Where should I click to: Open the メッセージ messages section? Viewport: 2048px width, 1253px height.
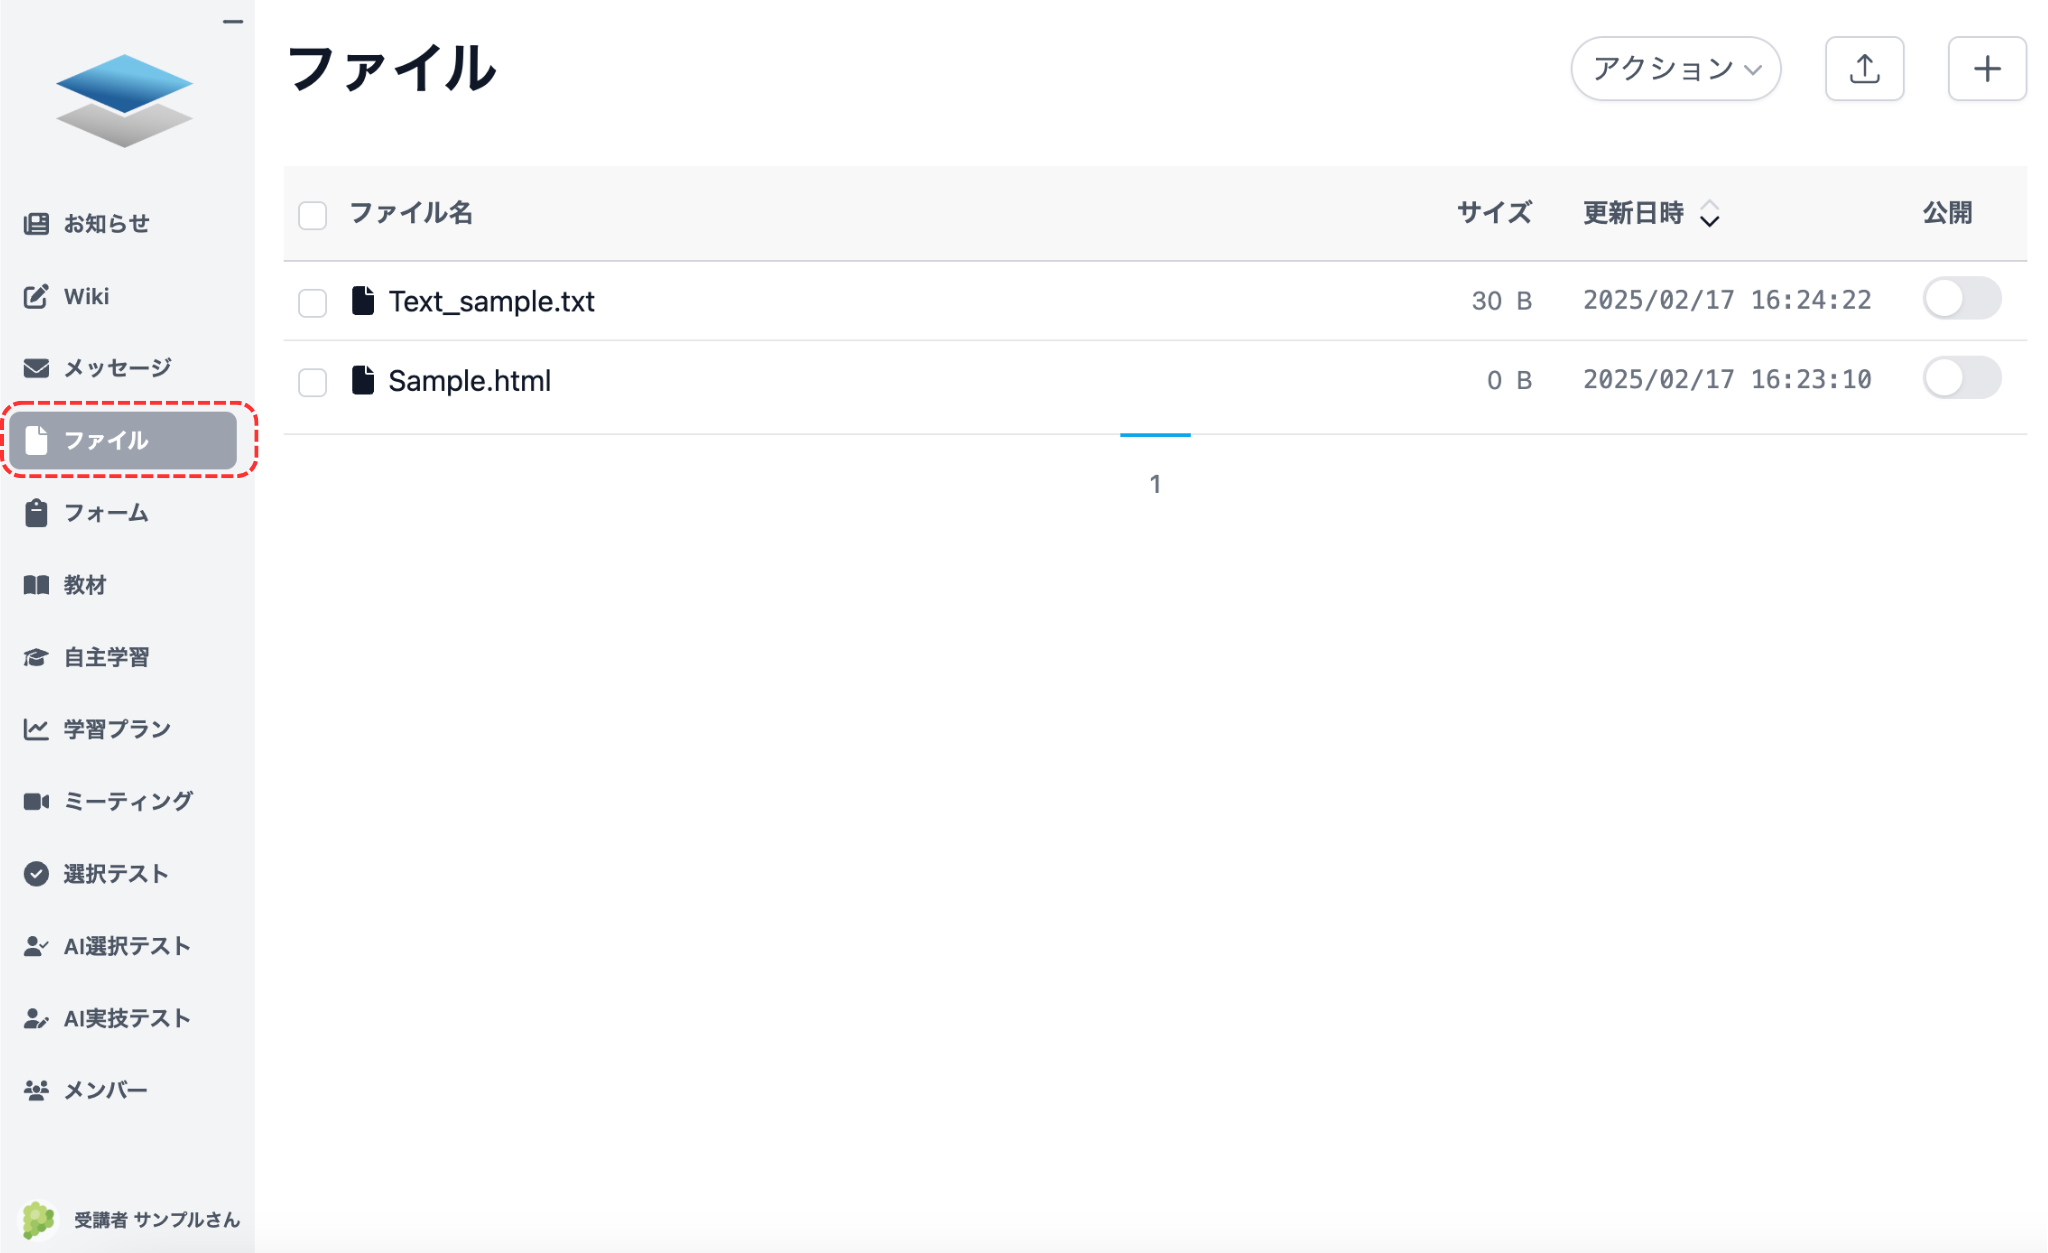coord(116,367)
